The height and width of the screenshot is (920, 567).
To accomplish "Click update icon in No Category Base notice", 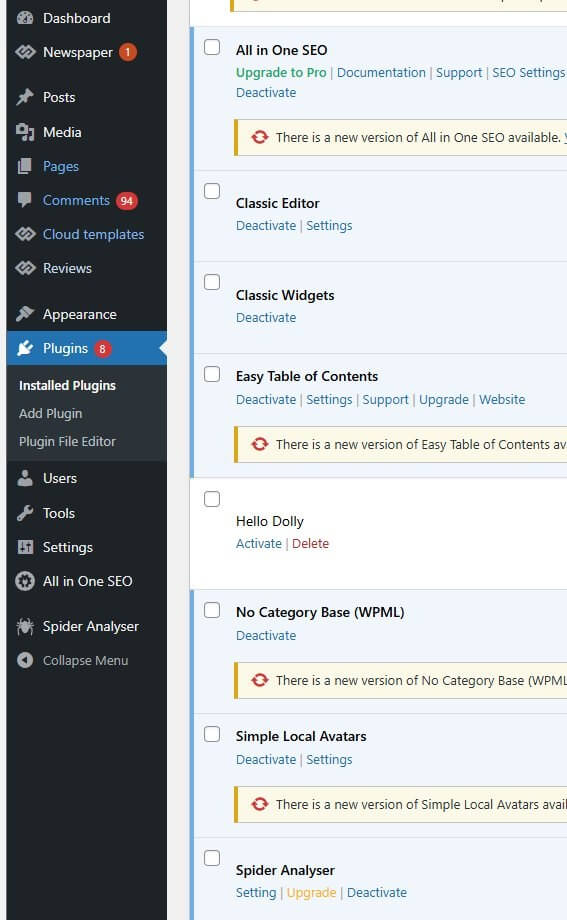I will click(260, 680).
